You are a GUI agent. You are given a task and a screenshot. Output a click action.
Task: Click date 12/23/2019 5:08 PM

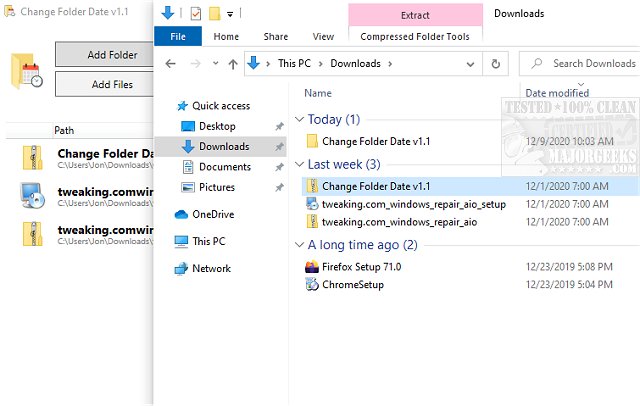click(x=569, y=267)
